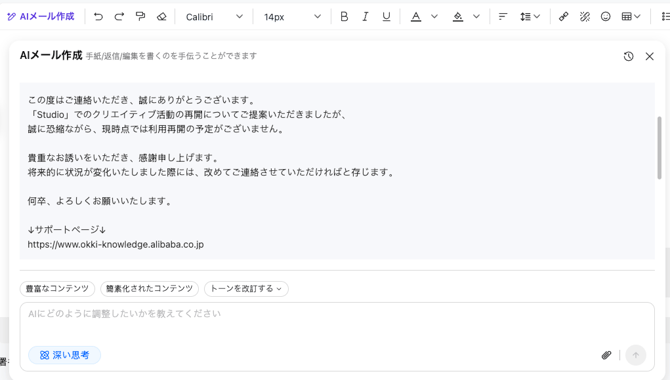Image resolution: width=670 pixels, height=380 pixels.
Task: Open the トーンを改訂する dropdown
Action: tap(246, 289)
